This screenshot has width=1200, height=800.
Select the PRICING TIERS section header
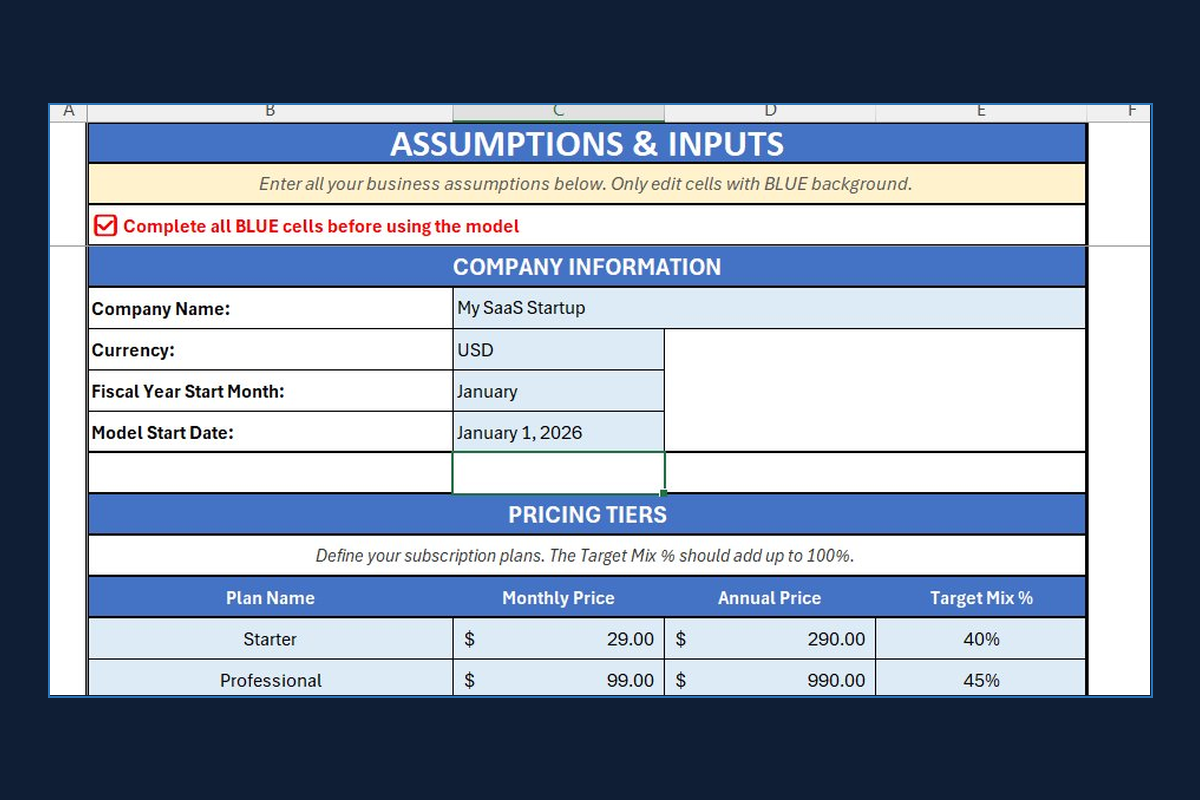point(587,515)
